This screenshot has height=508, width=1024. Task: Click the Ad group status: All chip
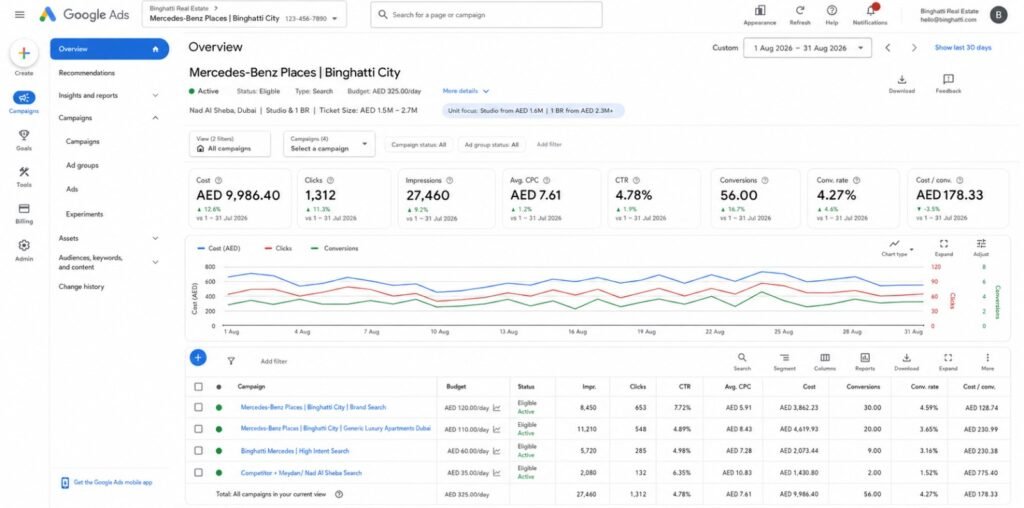click(x=491, y=144)
